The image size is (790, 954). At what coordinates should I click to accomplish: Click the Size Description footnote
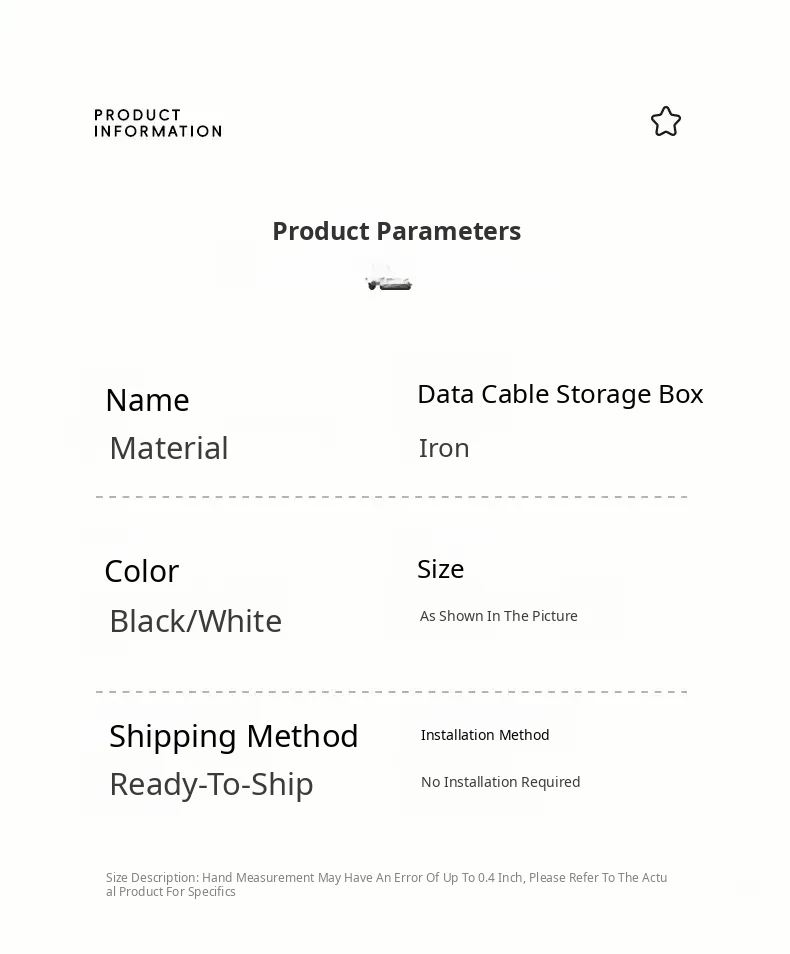click(x=386, y=884)
